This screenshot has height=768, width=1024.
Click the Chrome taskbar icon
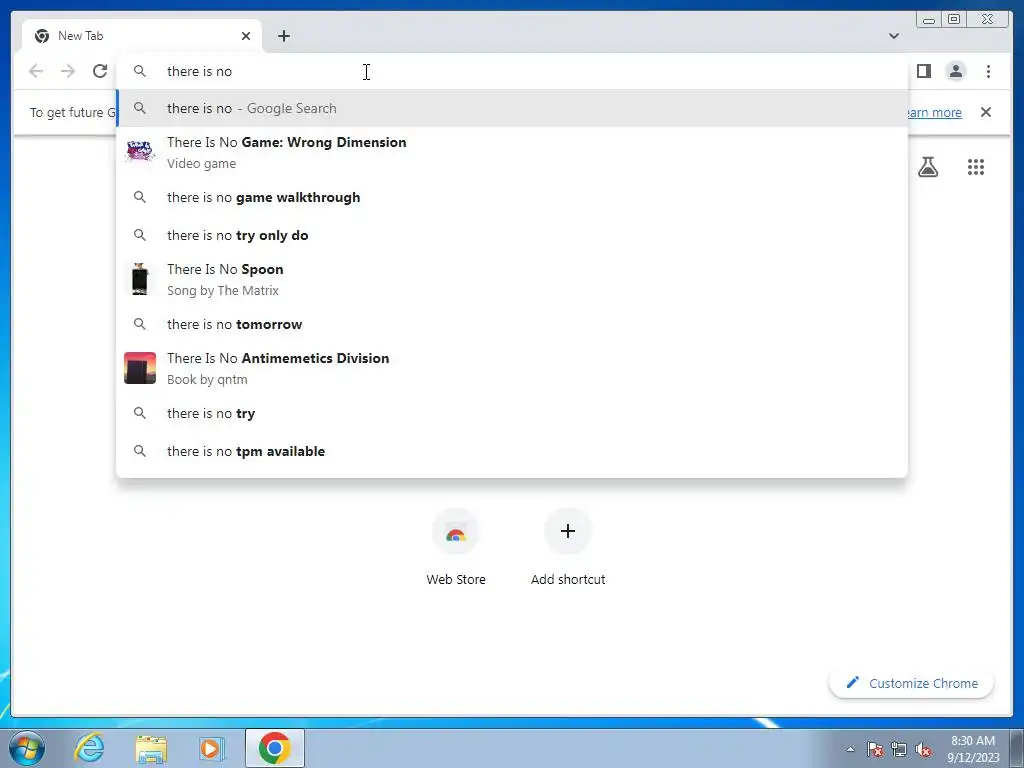[x=274, y=748]
